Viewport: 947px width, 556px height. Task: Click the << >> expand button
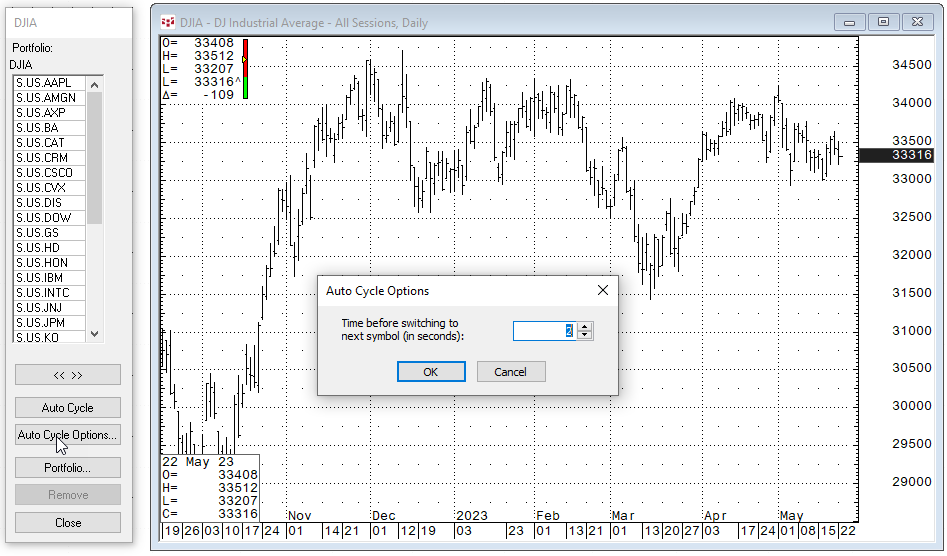click(67, 375)
